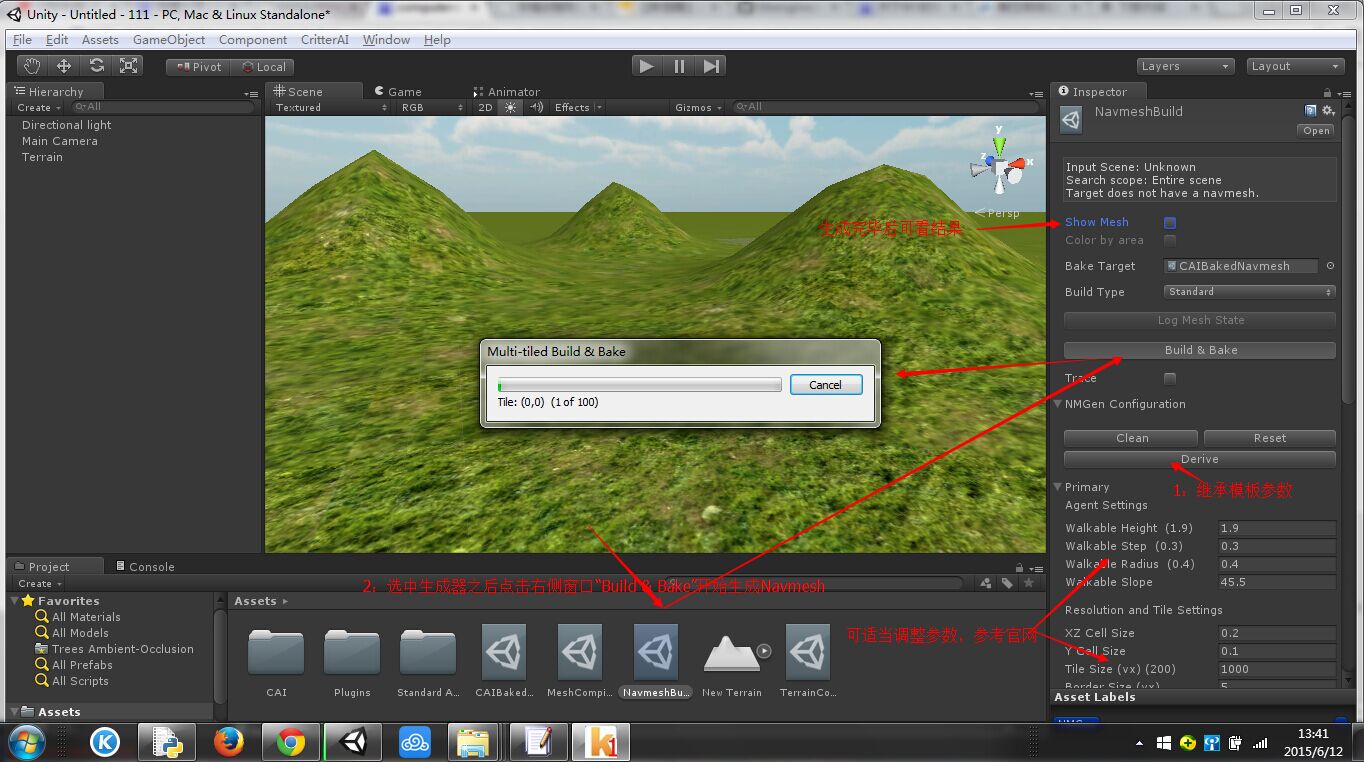The image size is (1364, 762).
Task: Open Inspector gear settings icon
Action: tap(1328, 110)
